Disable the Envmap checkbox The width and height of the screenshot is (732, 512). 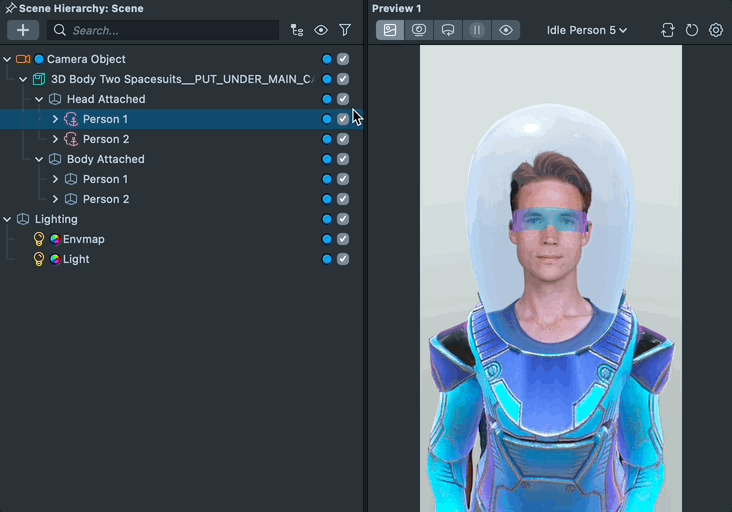(343, 239)
